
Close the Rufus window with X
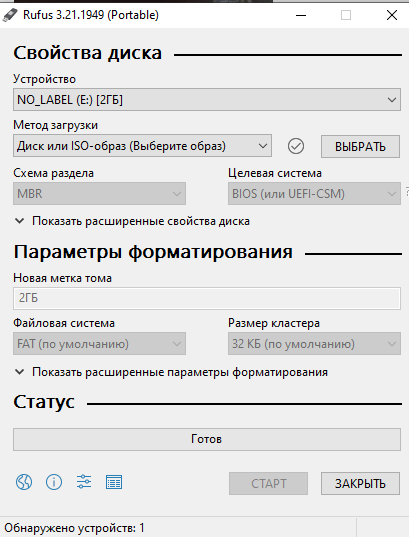tap(392, 15)
